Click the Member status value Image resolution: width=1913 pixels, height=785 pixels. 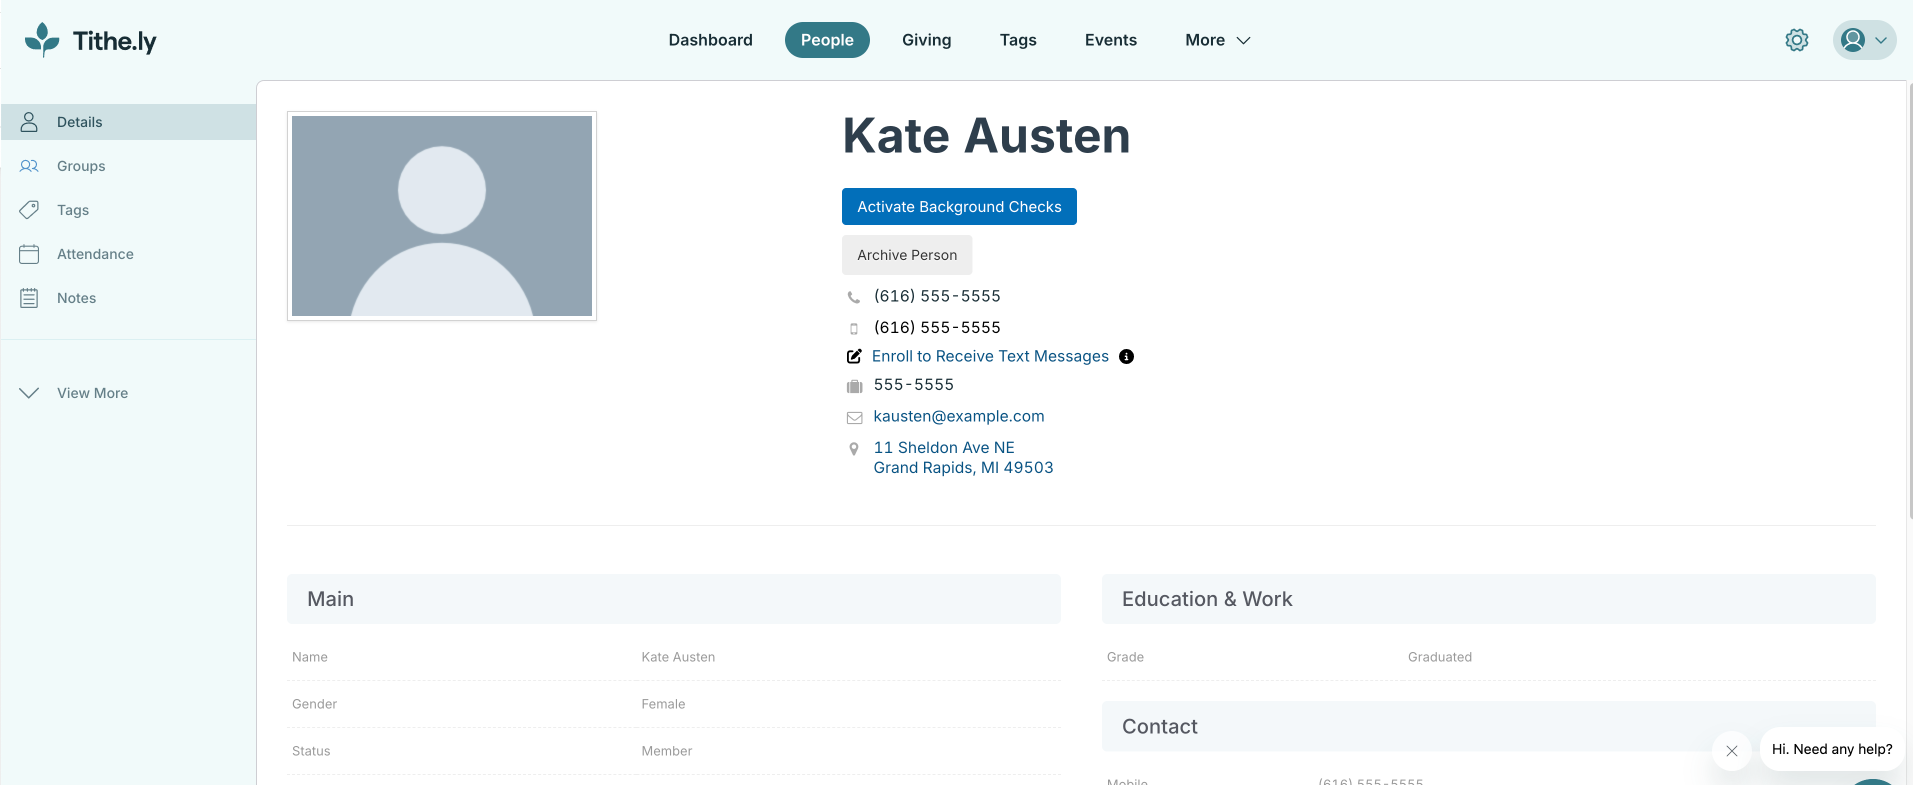point(667,751)
